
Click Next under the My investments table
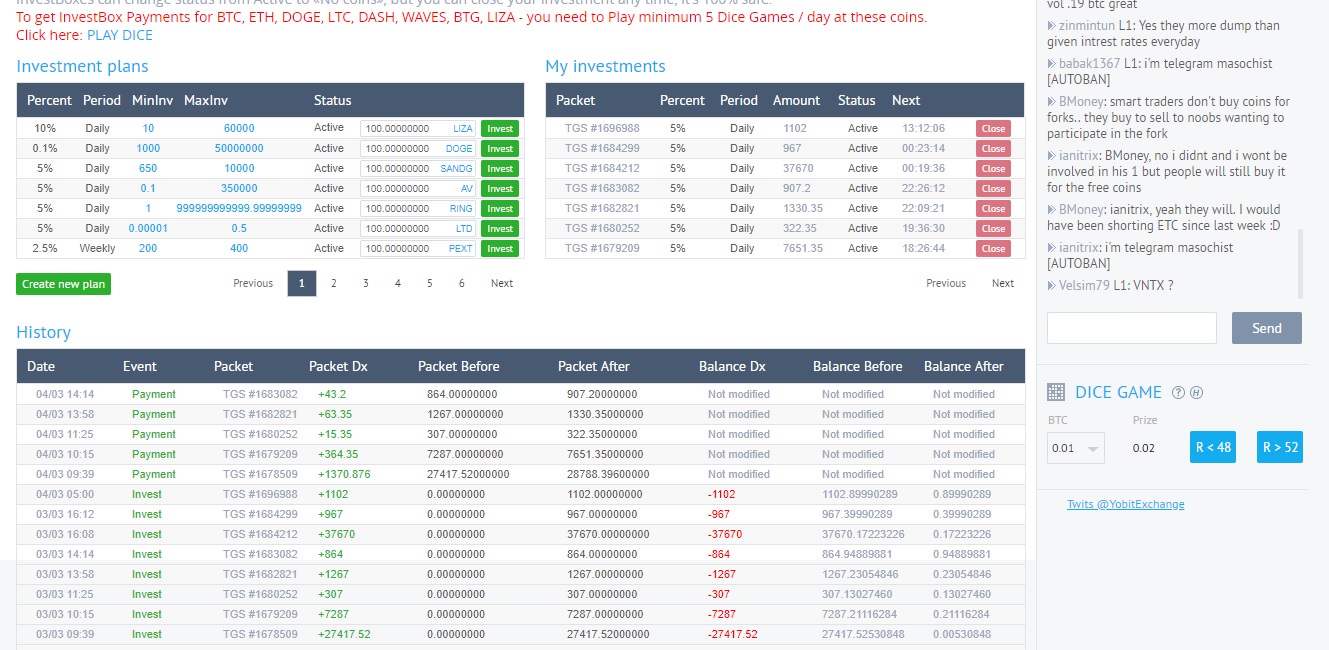point(1003,283)
